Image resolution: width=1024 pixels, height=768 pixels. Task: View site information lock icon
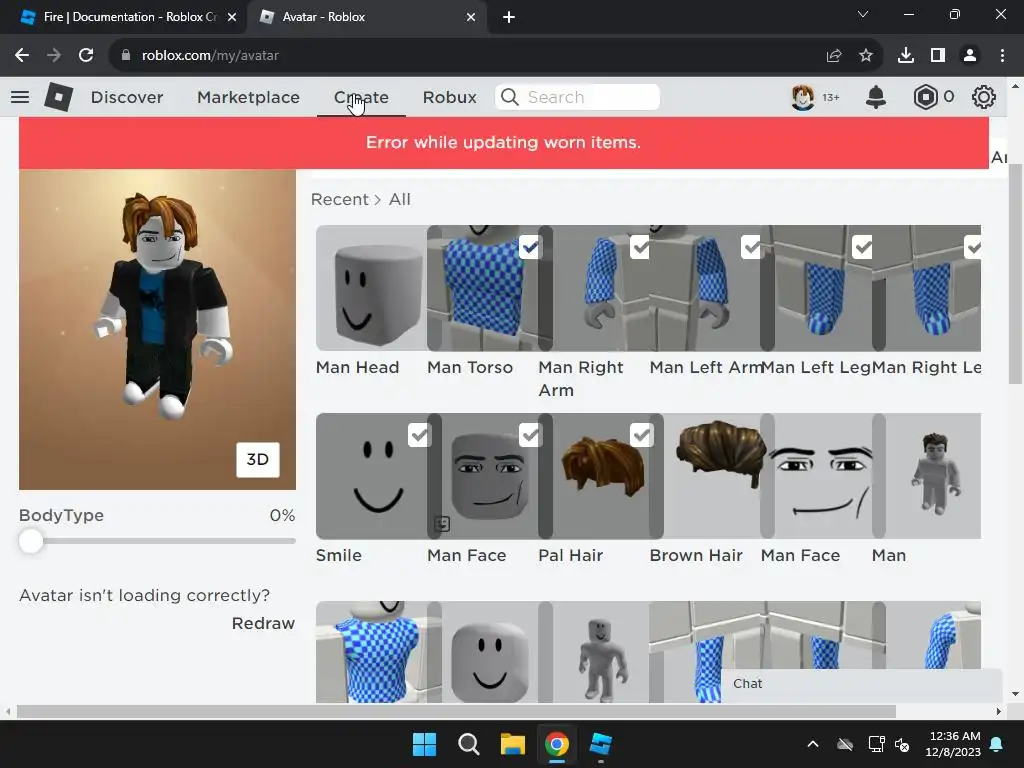[x=126, y=56]
